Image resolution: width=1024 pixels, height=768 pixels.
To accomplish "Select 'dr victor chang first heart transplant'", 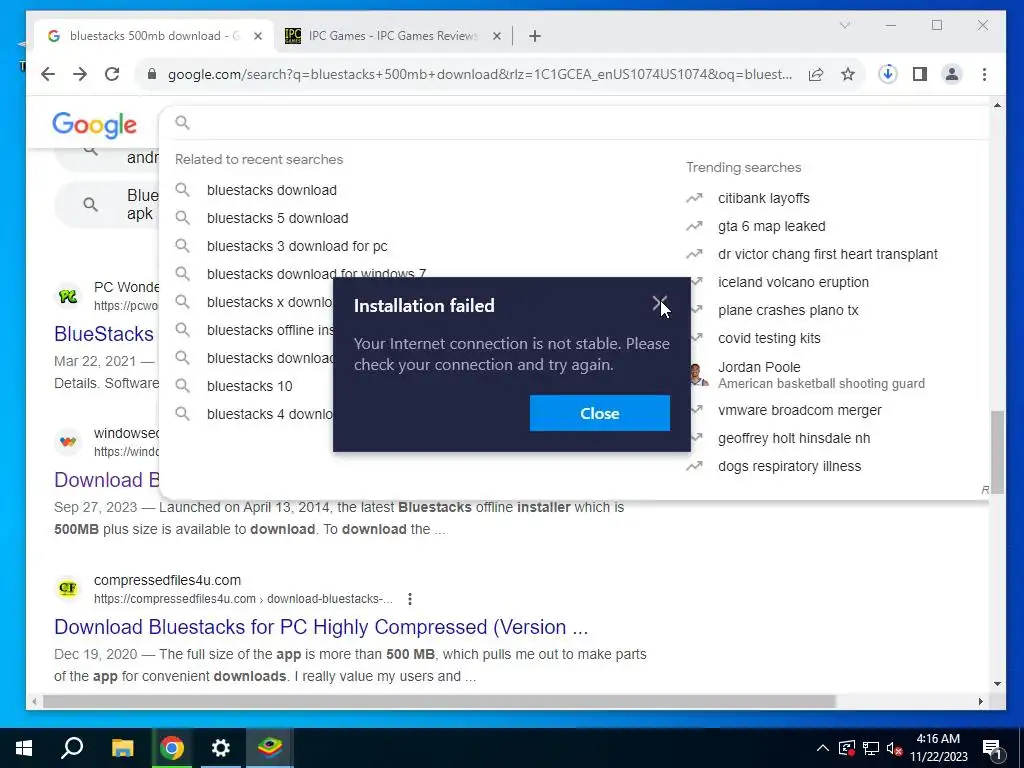I will 827,254.
